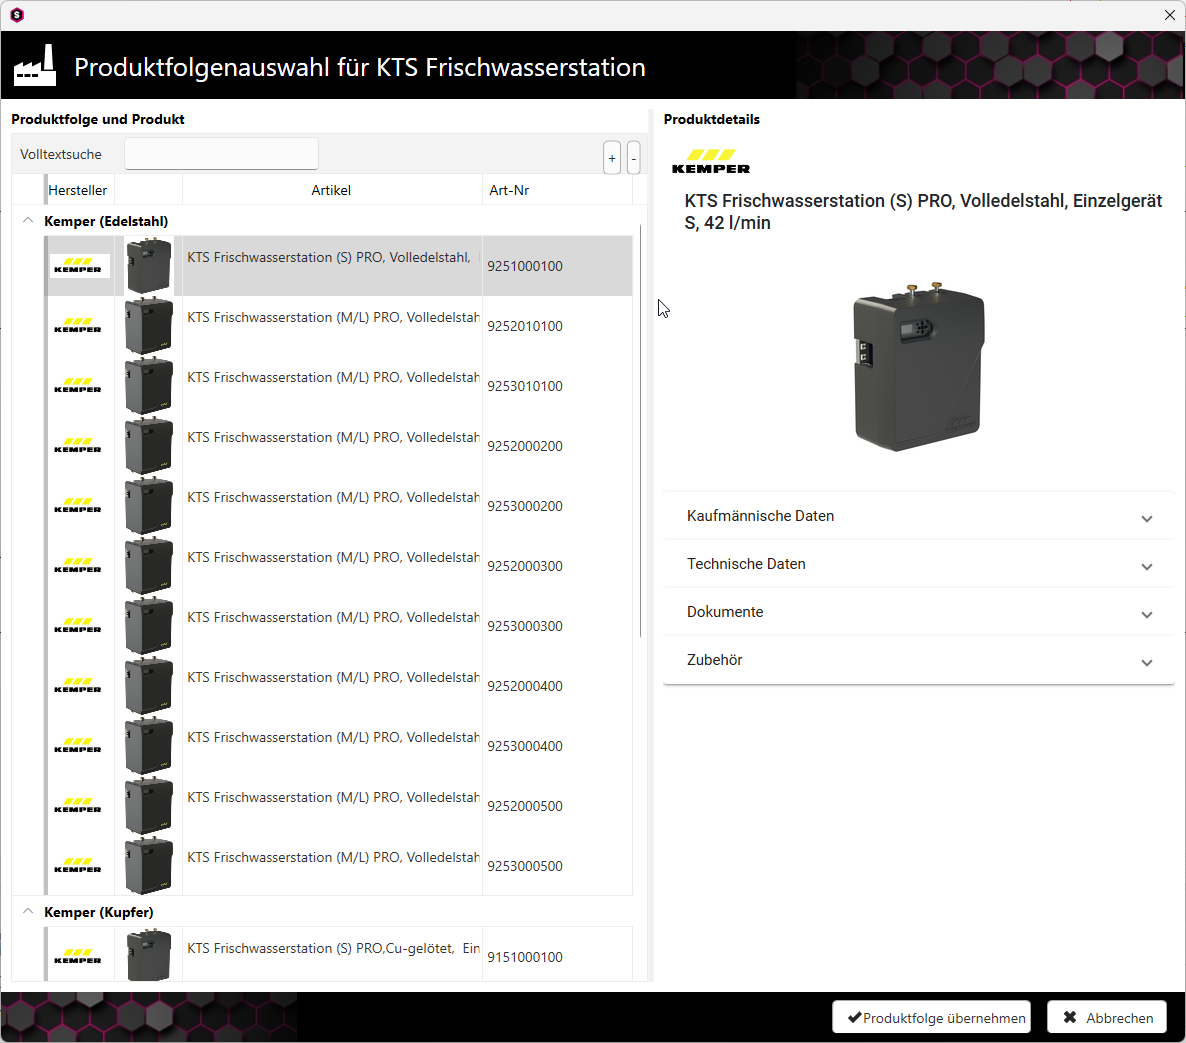Click product thumbnail for article 9253010100
The height and width of the screenshot is (1043, 1186).
(x=149, y=386)
